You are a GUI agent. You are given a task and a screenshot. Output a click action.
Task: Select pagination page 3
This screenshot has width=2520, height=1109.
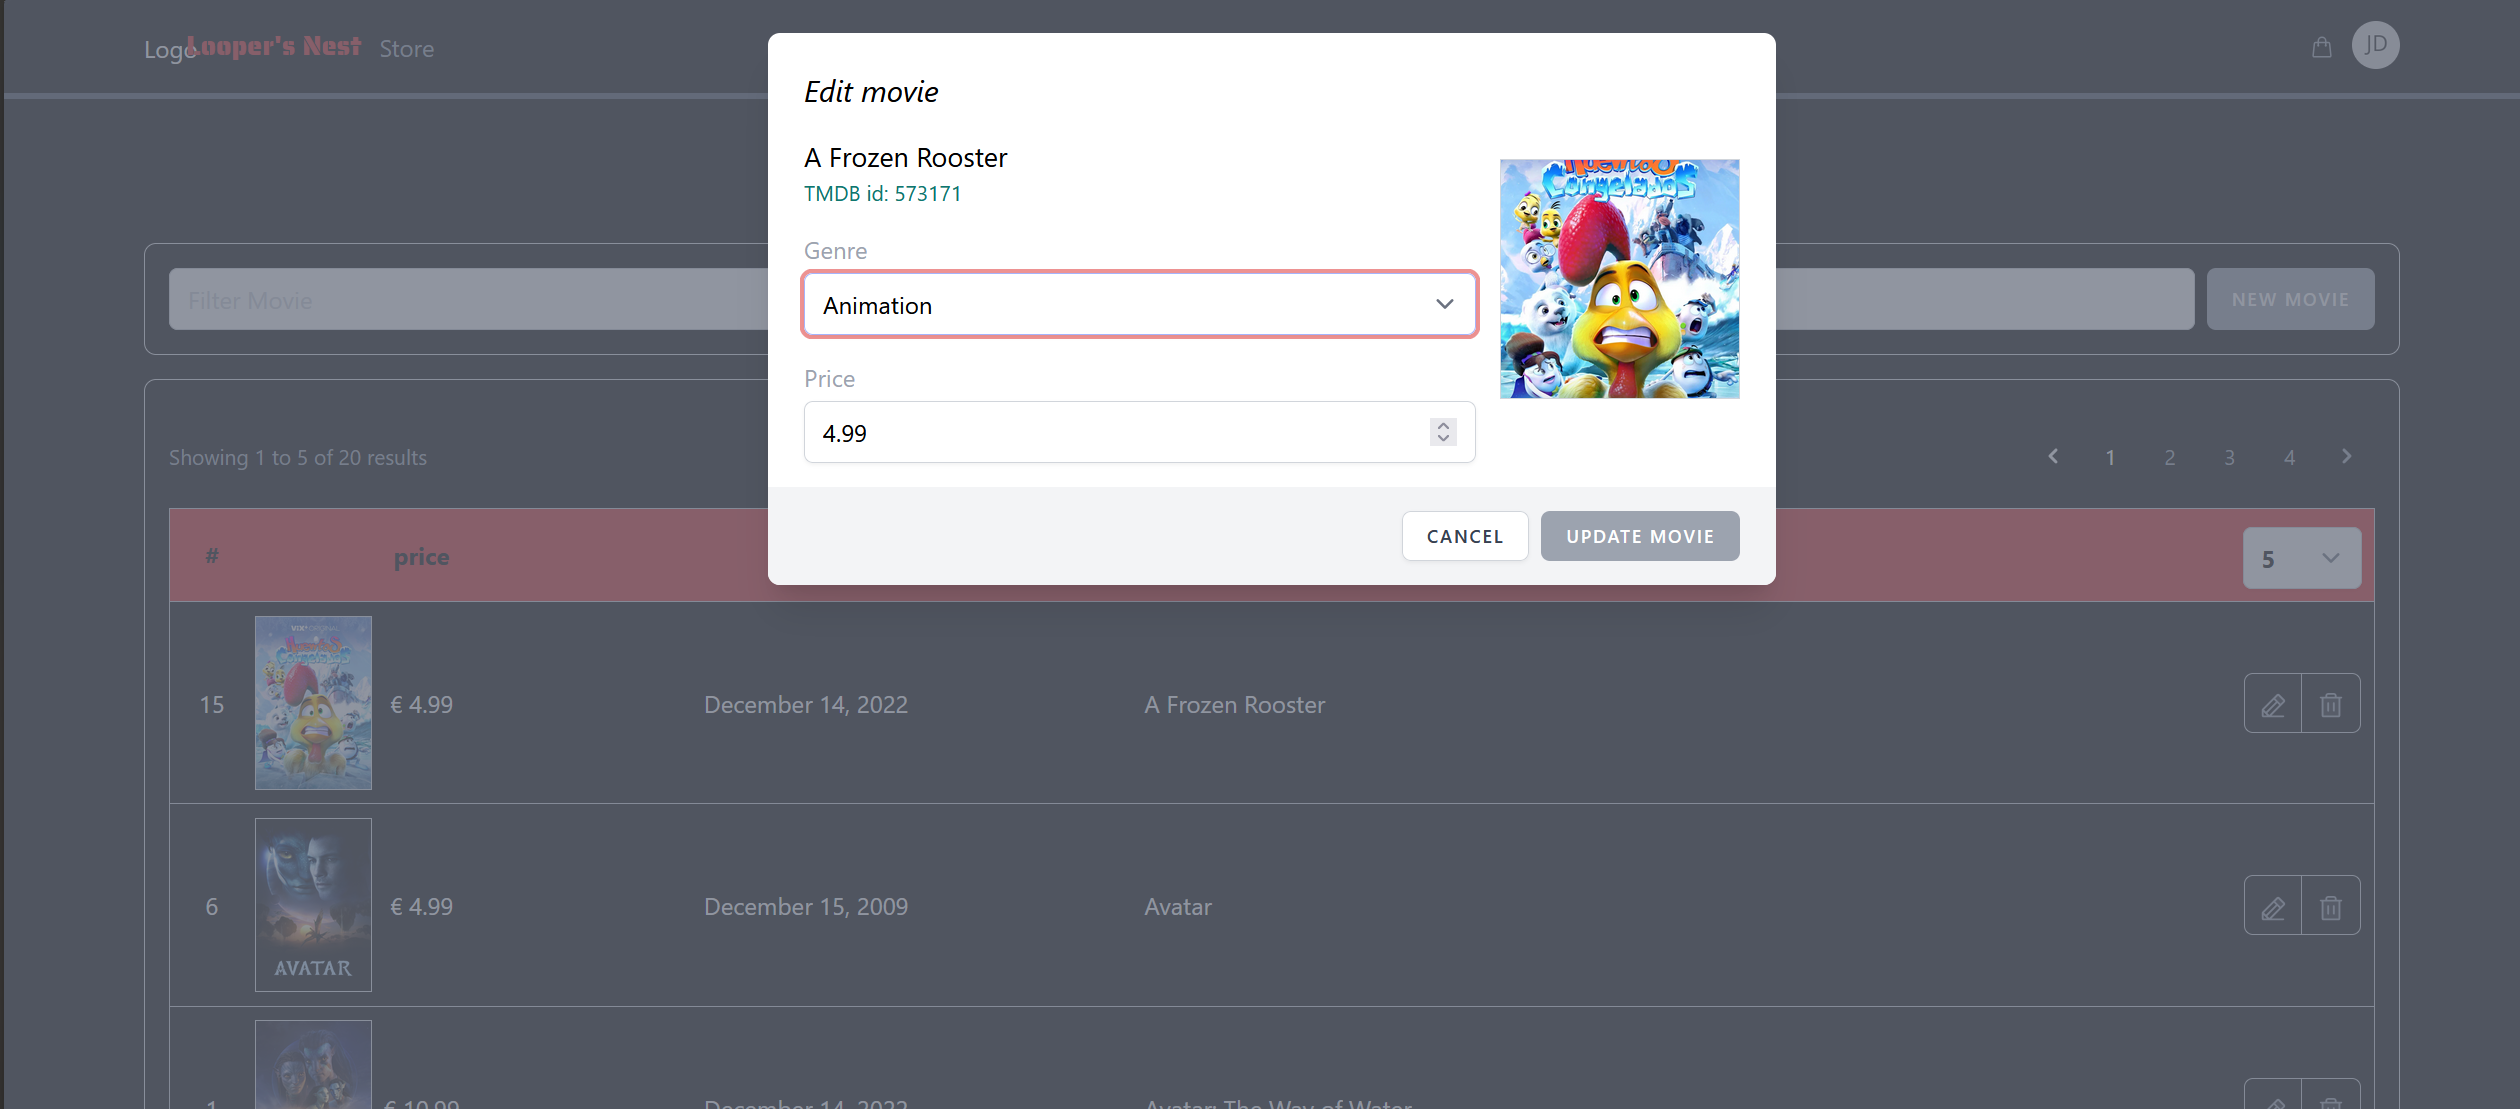pos(2229,456)
